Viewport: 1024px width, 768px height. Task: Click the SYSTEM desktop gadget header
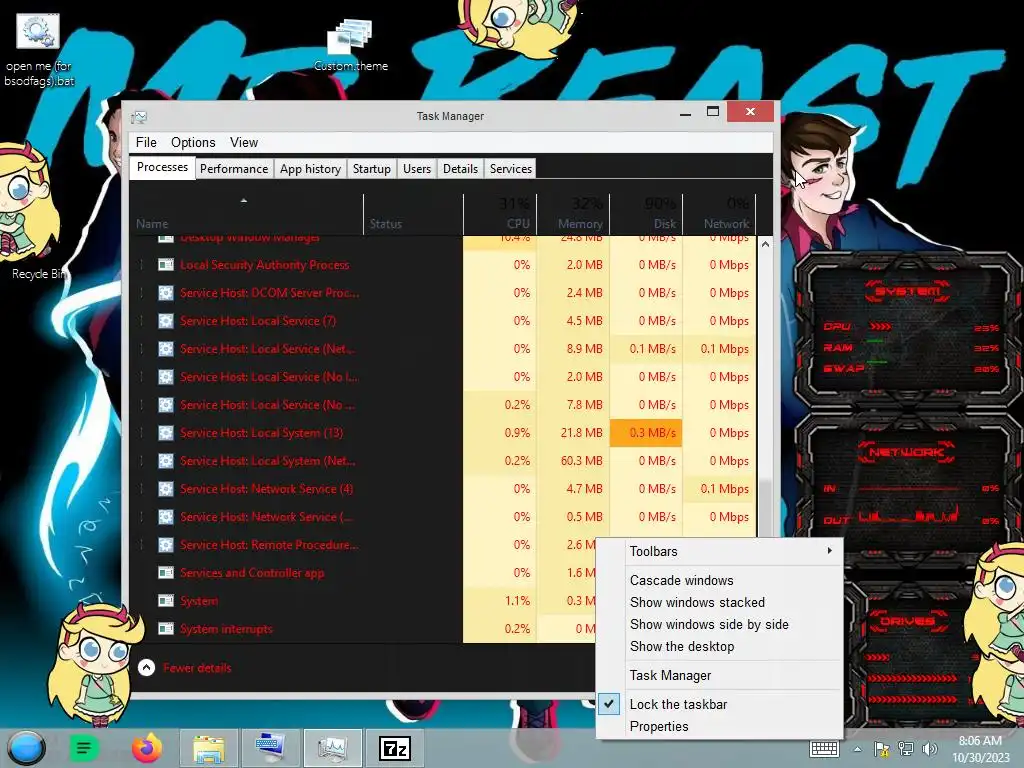coord(907,291)
